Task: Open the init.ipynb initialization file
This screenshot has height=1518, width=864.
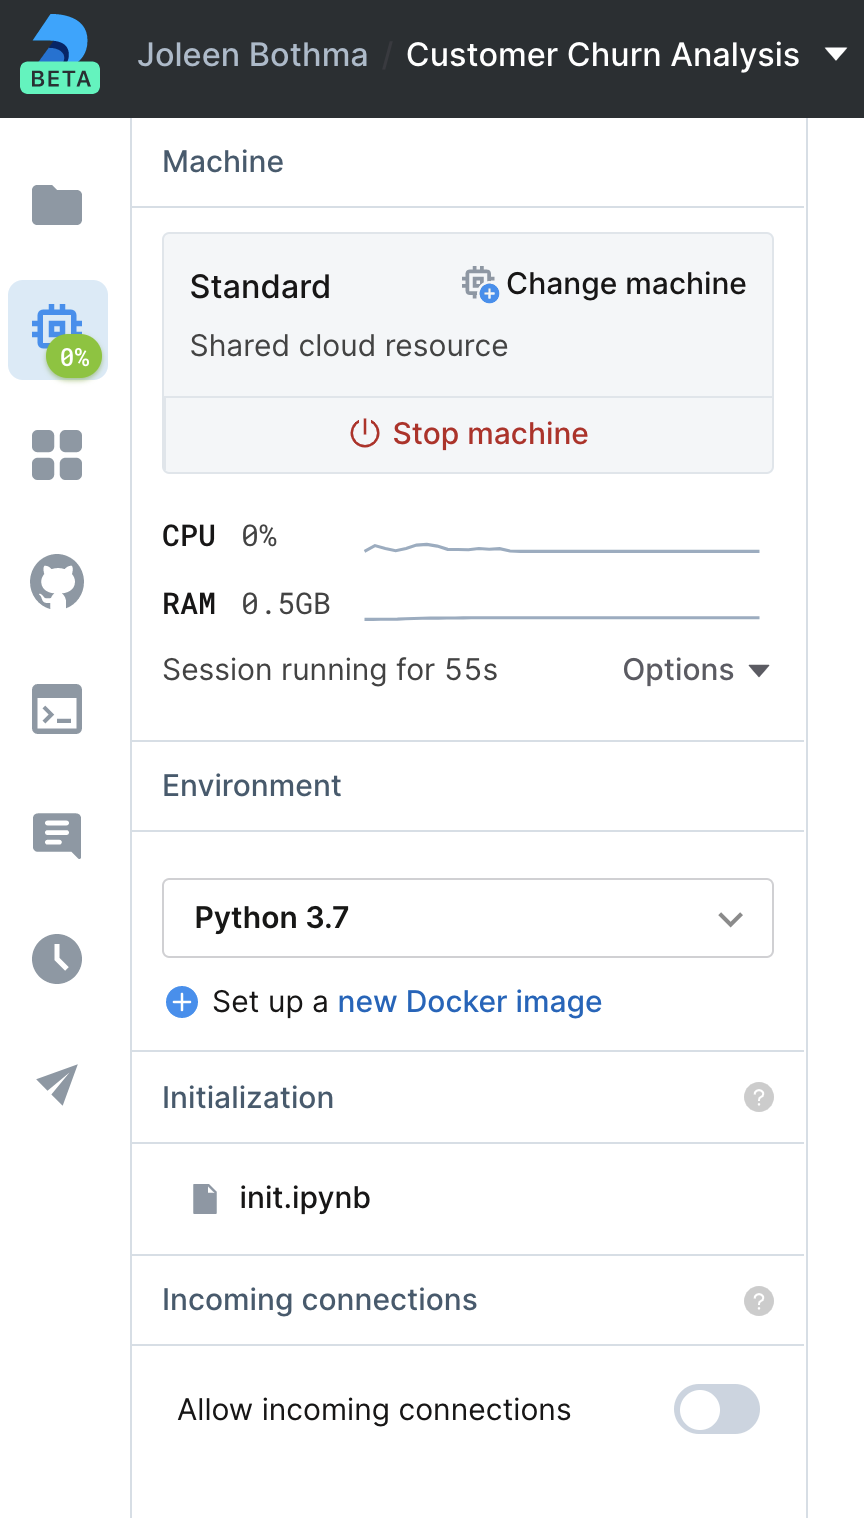Action: click(304, 1198)
